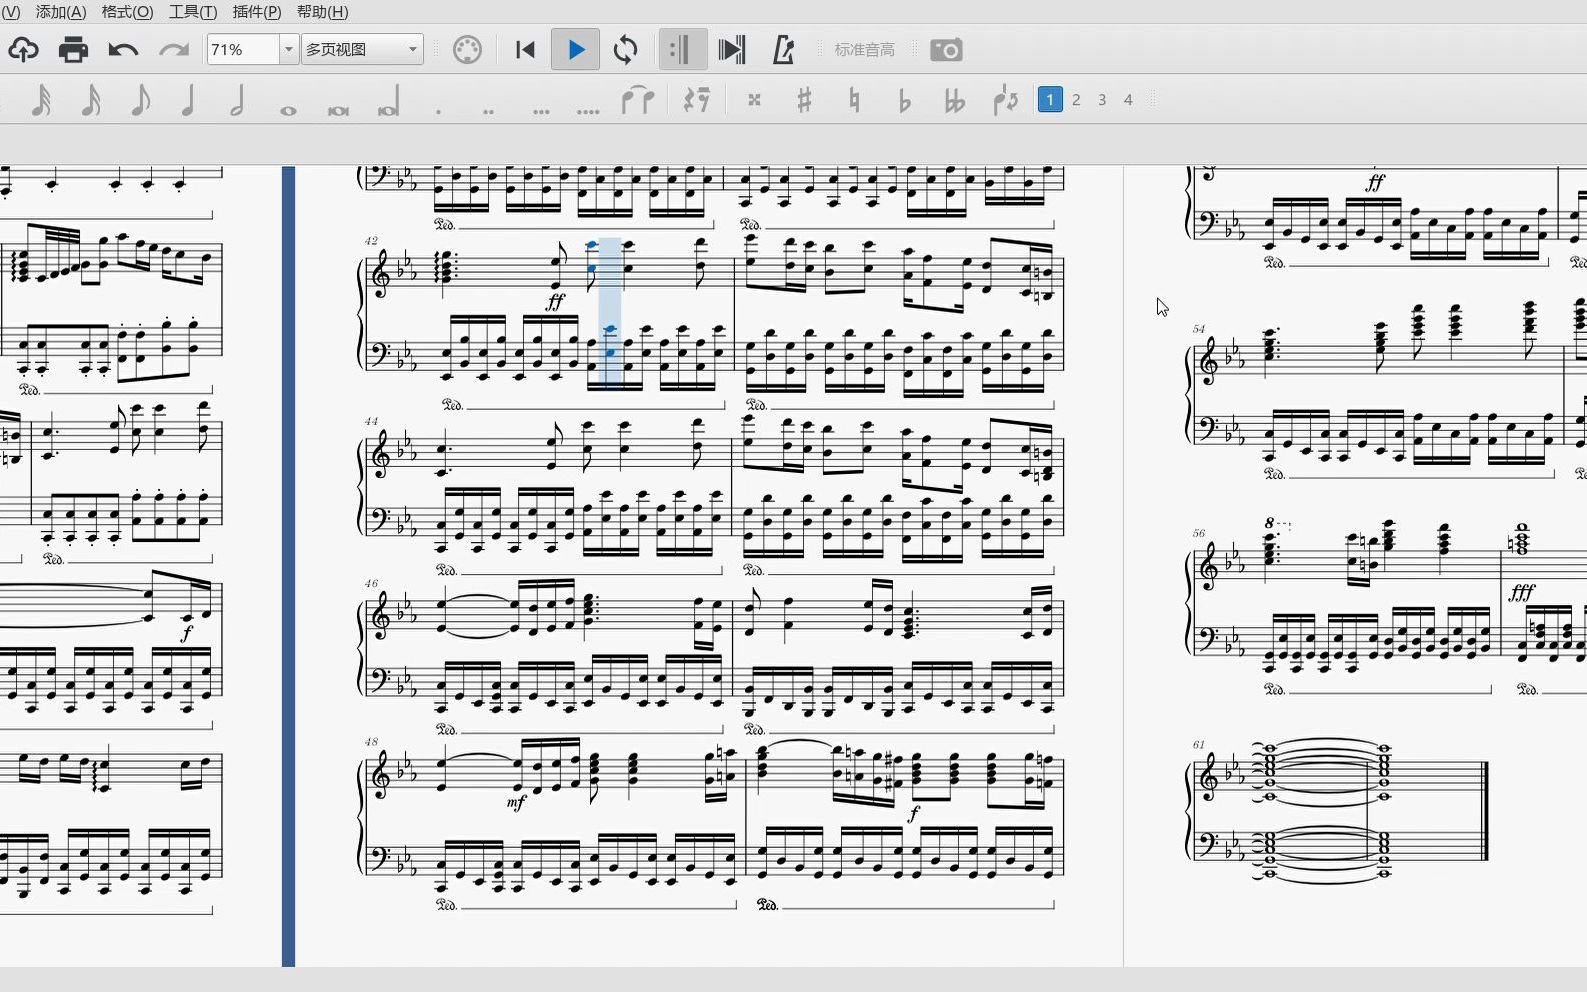Open the 插件(P) menu
Image resolution: width=1587 pixels, height=992 pixels.
pyautogui.click(x=257, y=12)
